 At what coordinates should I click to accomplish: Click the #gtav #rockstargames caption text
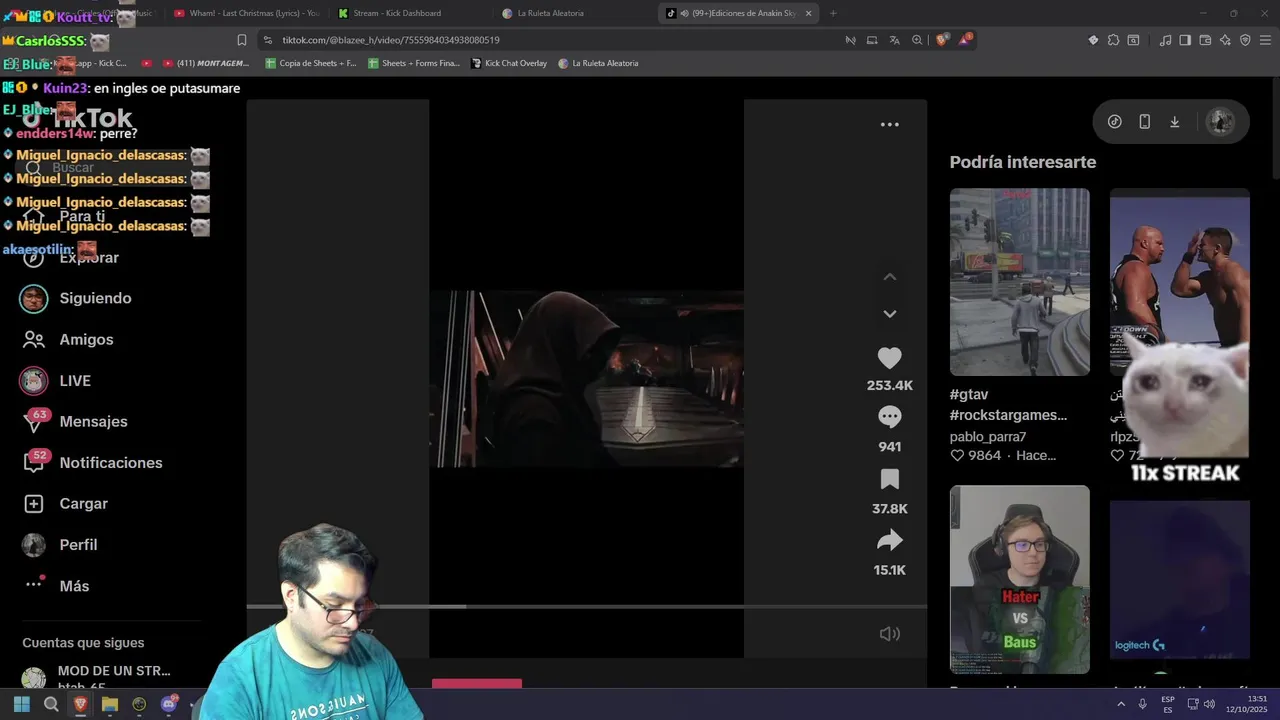coord(1008,405)
